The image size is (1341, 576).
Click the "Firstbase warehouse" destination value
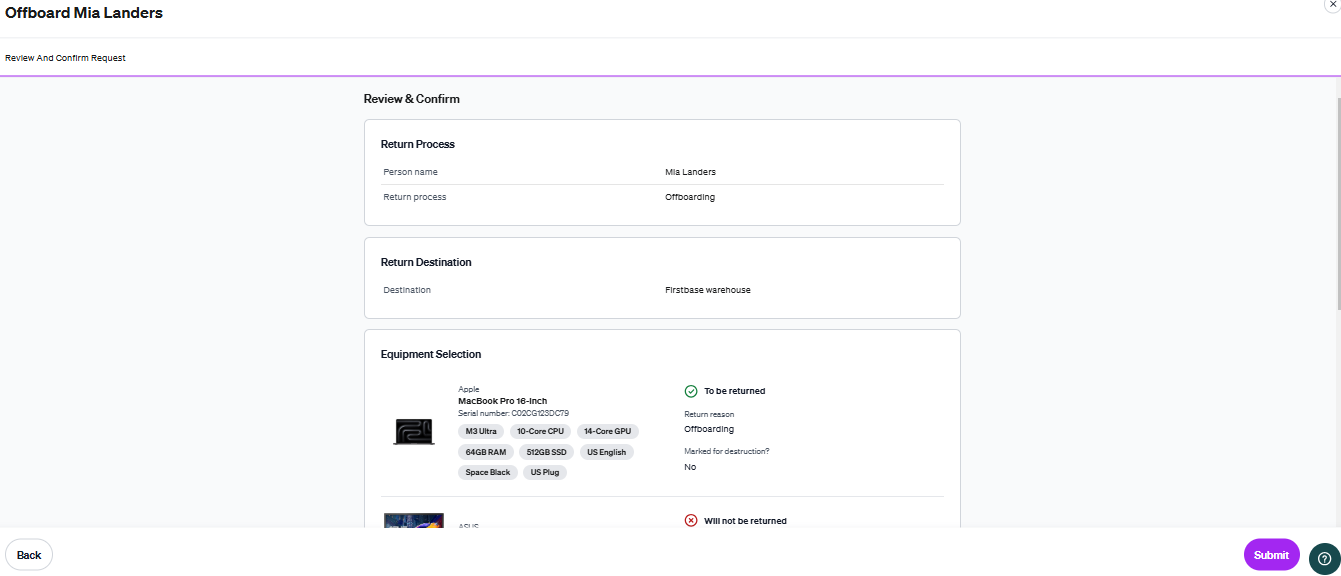[708, 290]
